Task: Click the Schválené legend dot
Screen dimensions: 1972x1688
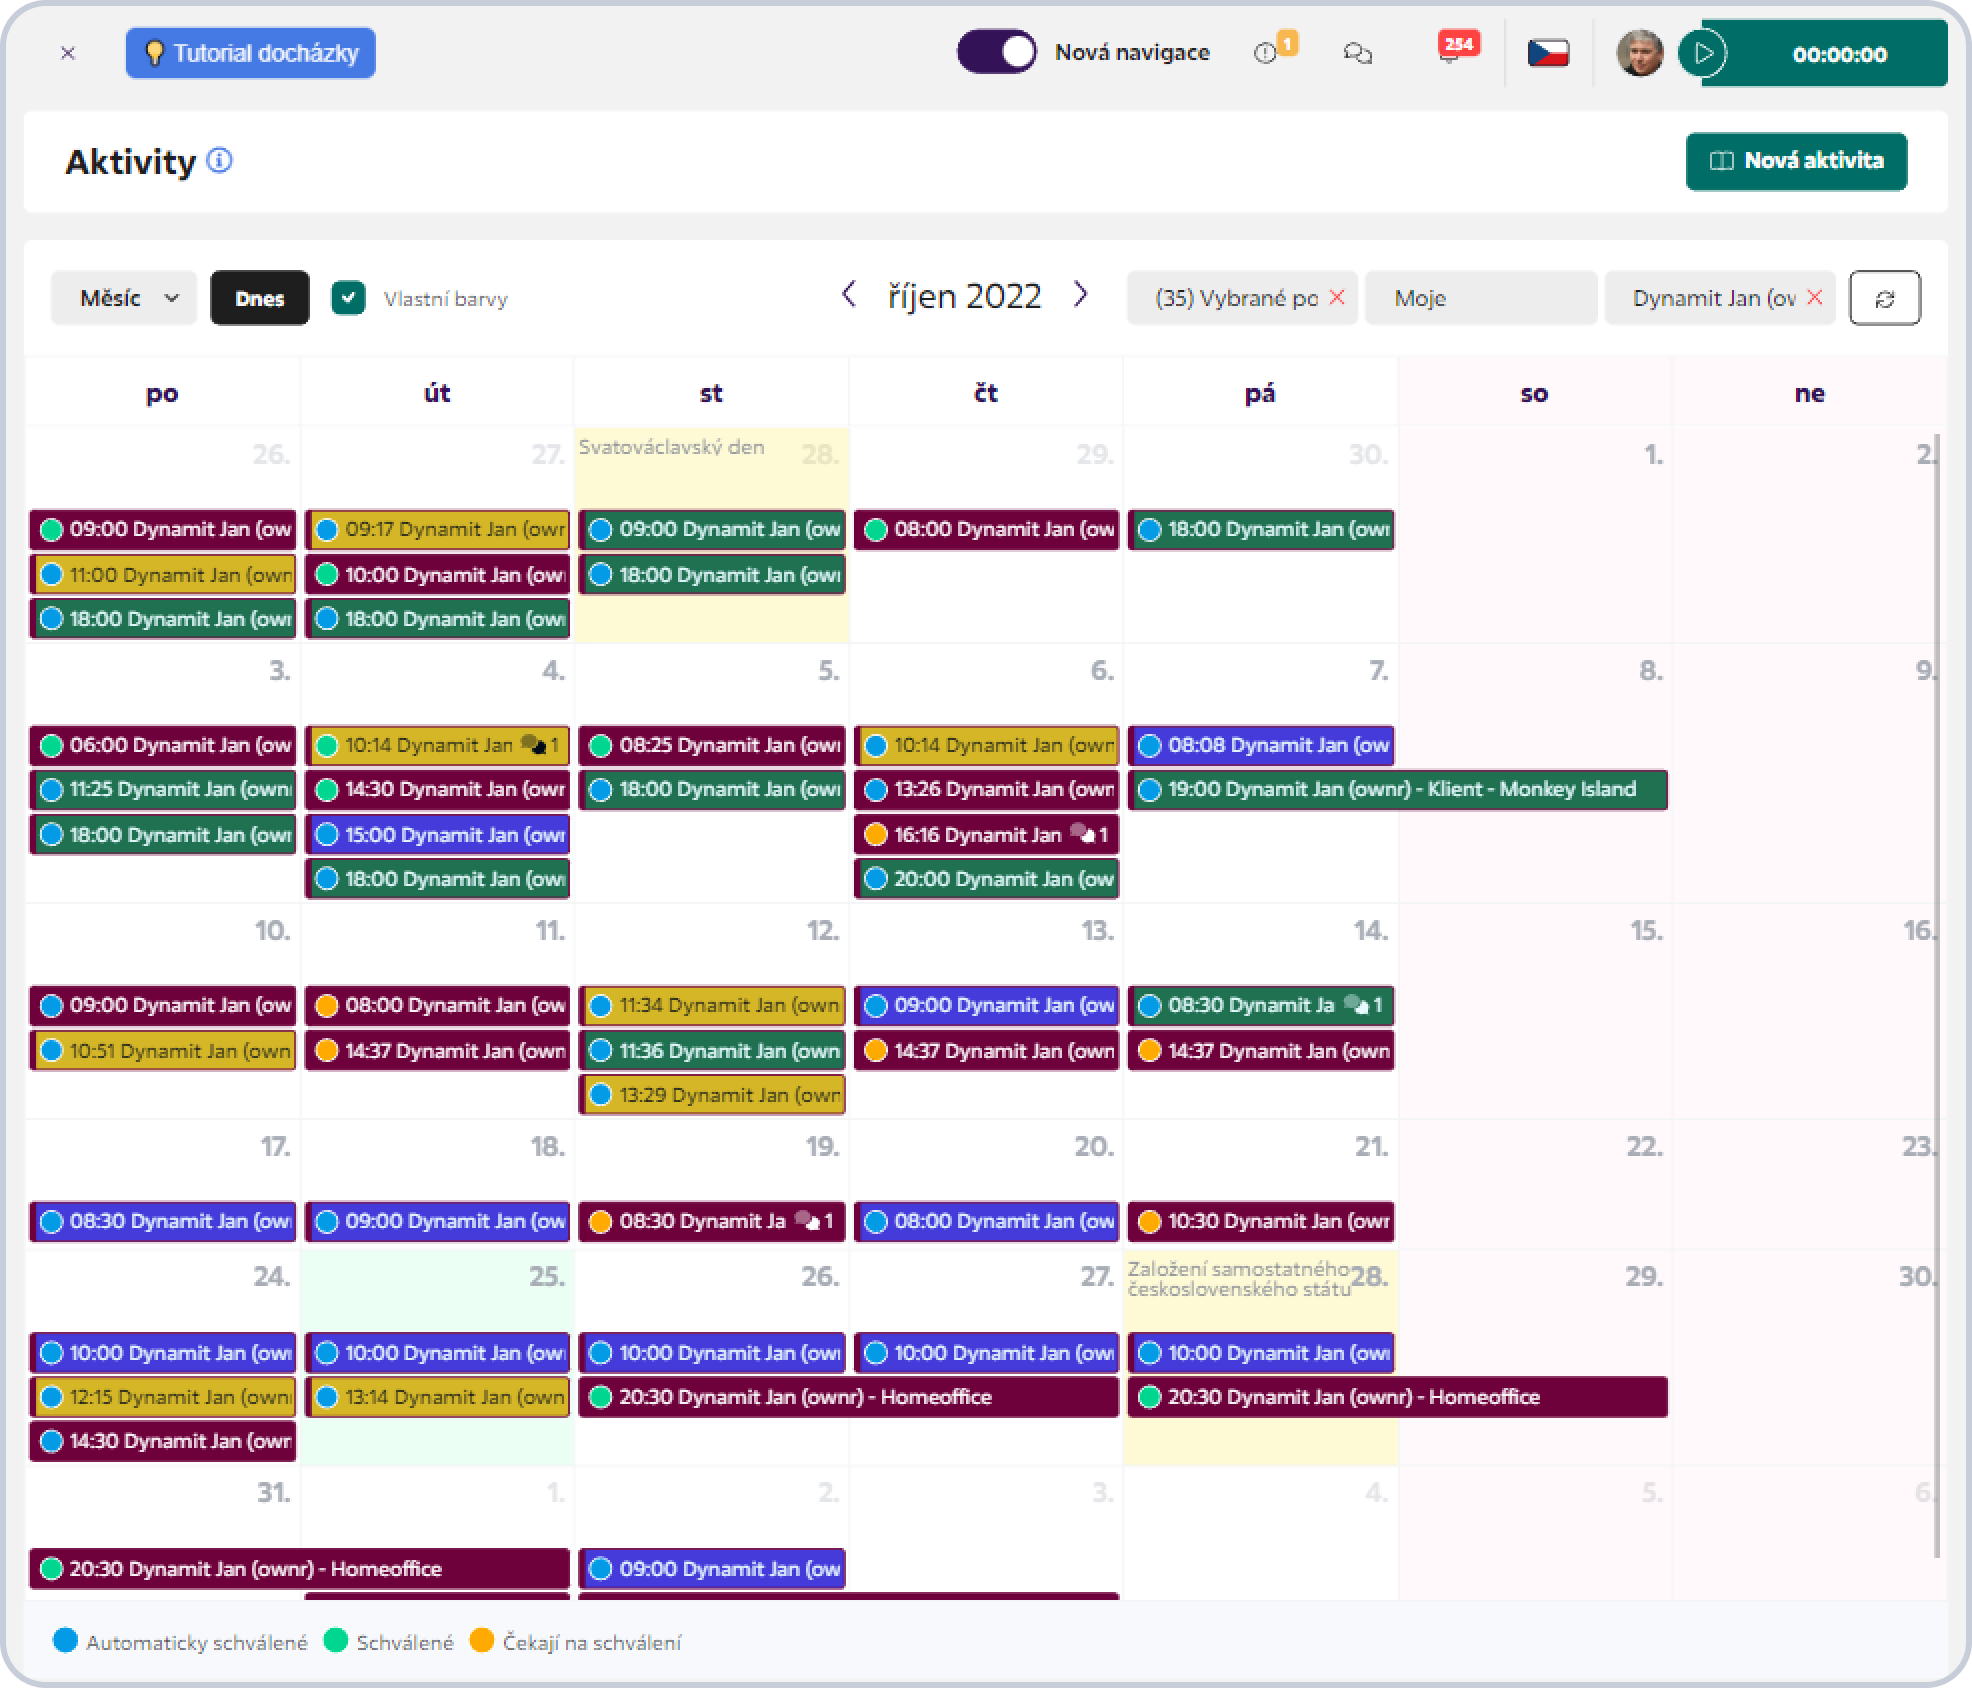Action: 336,1641
